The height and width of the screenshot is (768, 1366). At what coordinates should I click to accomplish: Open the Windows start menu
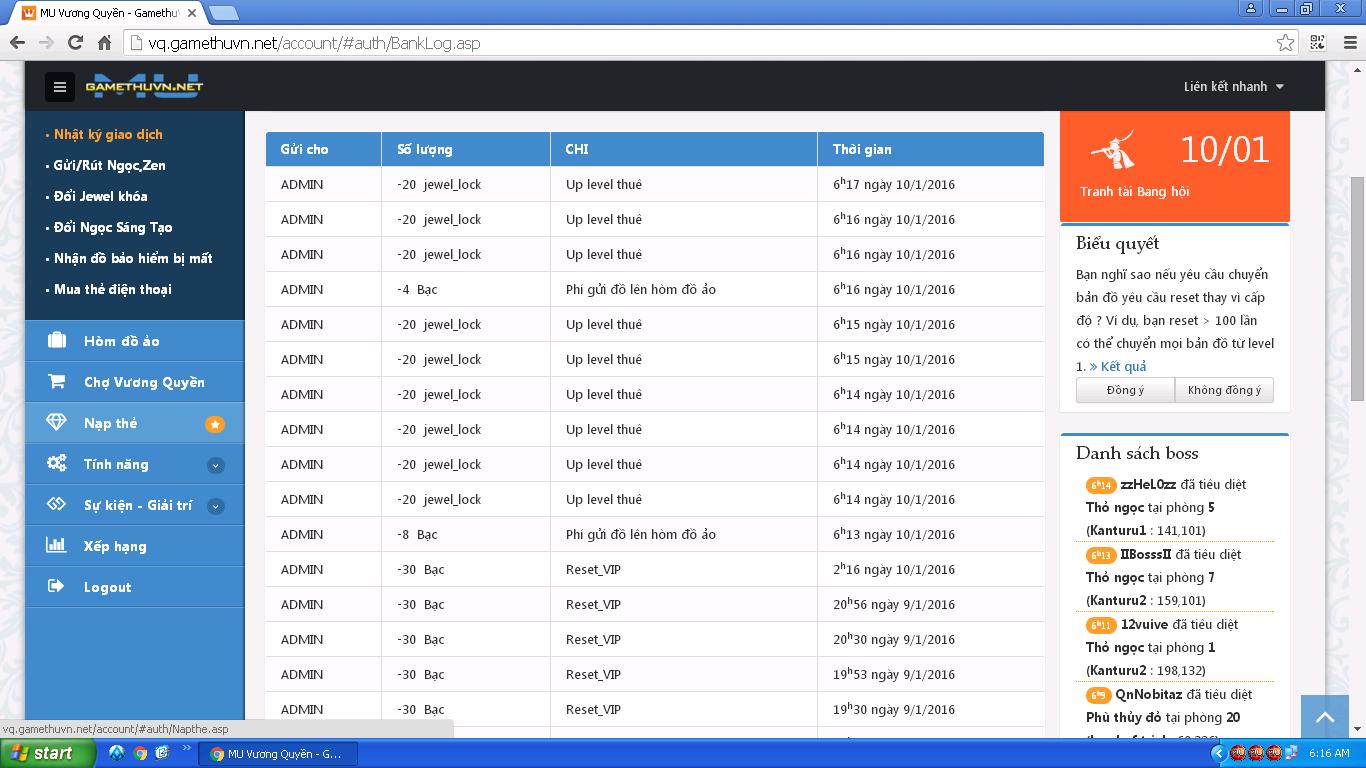tap(47, 753)
